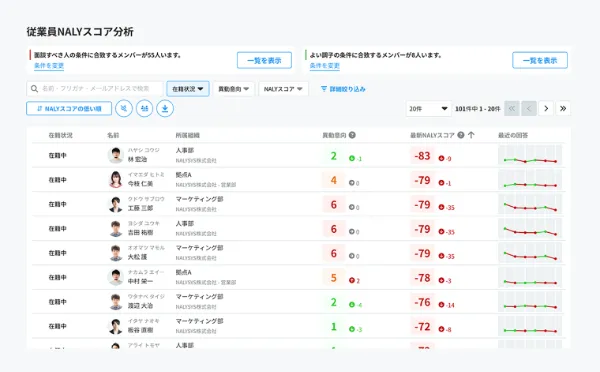Click 条件を変更 under good-condition notice
Screen dimensions: 600x372
click(x=324, y=65)
